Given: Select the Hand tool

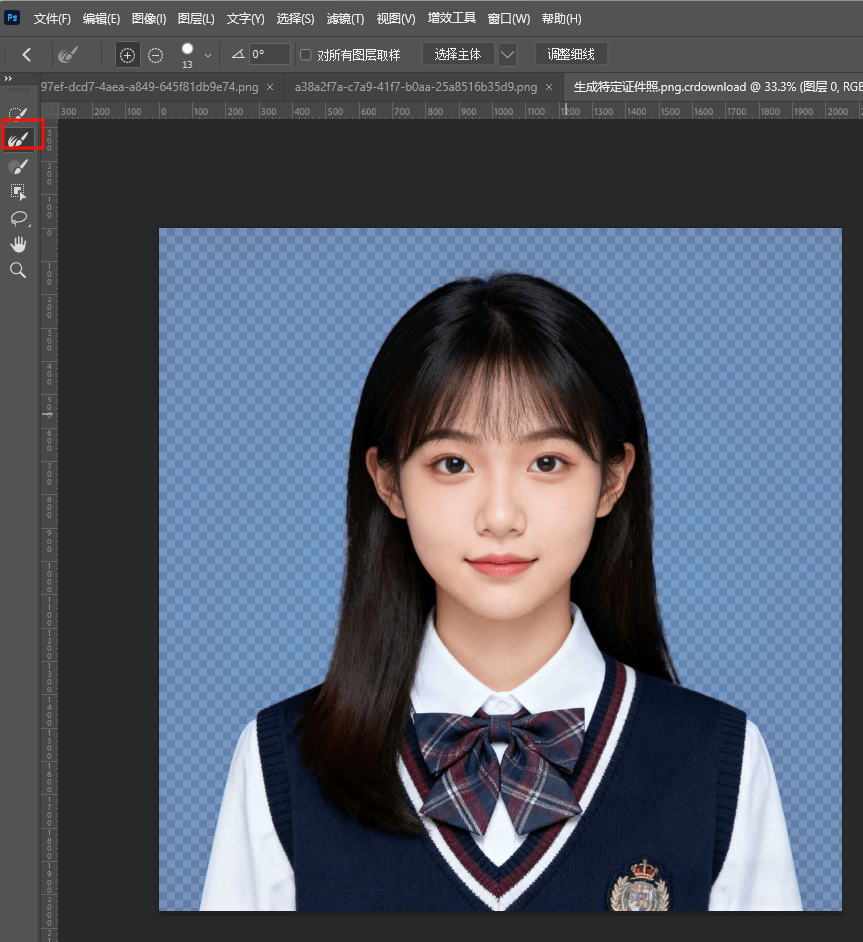Looking at the screenshot, I should (18, 244).
